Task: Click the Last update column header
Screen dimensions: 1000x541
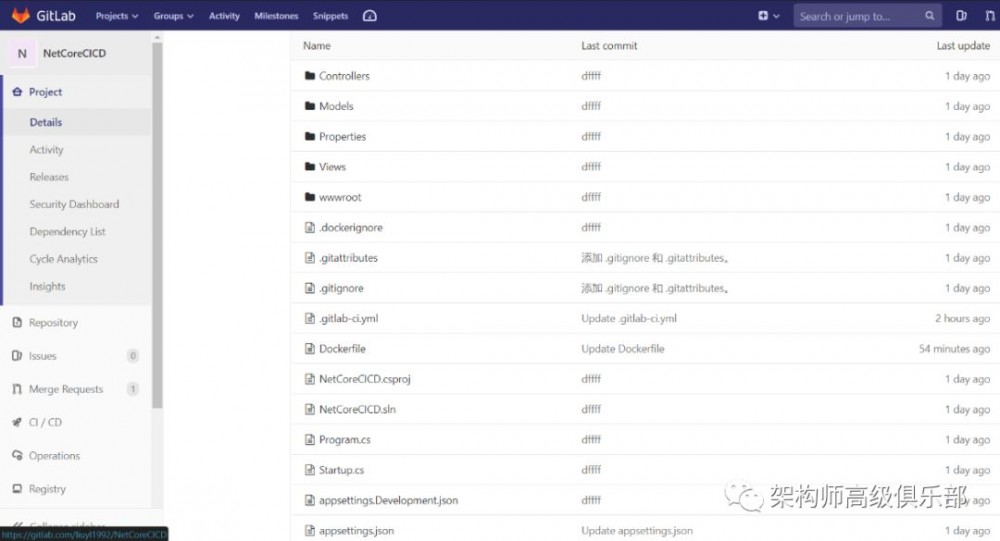Action: click(x=963, y=46)
